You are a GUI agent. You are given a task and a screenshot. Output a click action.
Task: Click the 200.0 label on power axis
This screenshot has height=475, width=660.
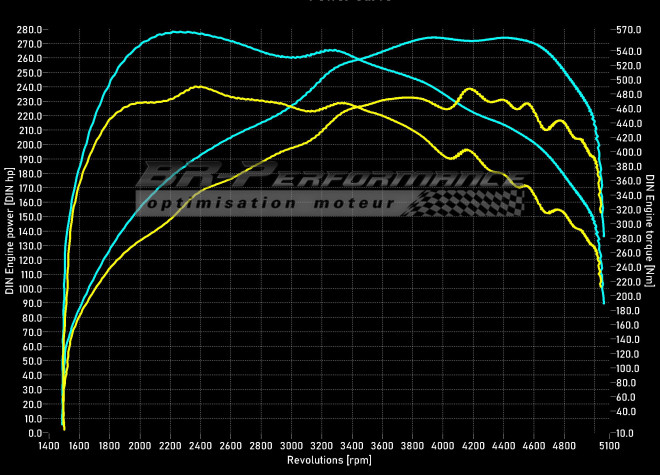(x=29, y=145)
